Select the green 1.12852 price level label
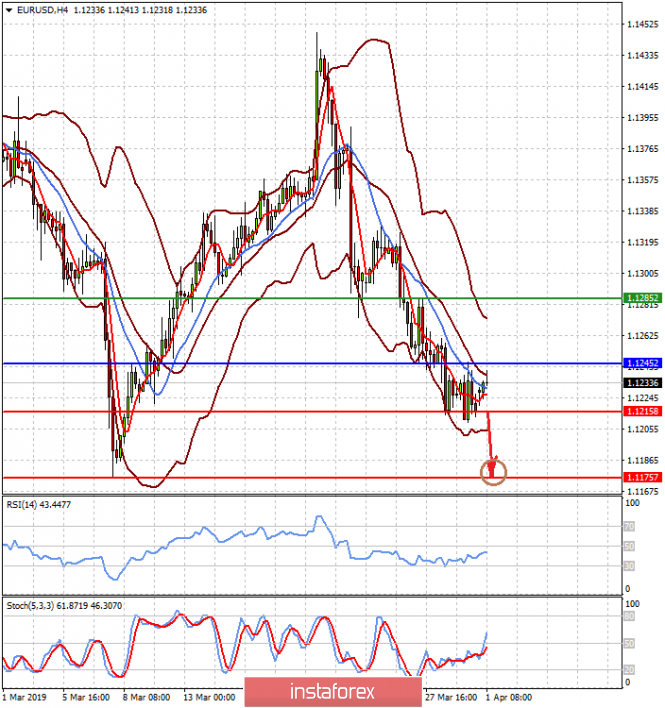 coord(643,298)
